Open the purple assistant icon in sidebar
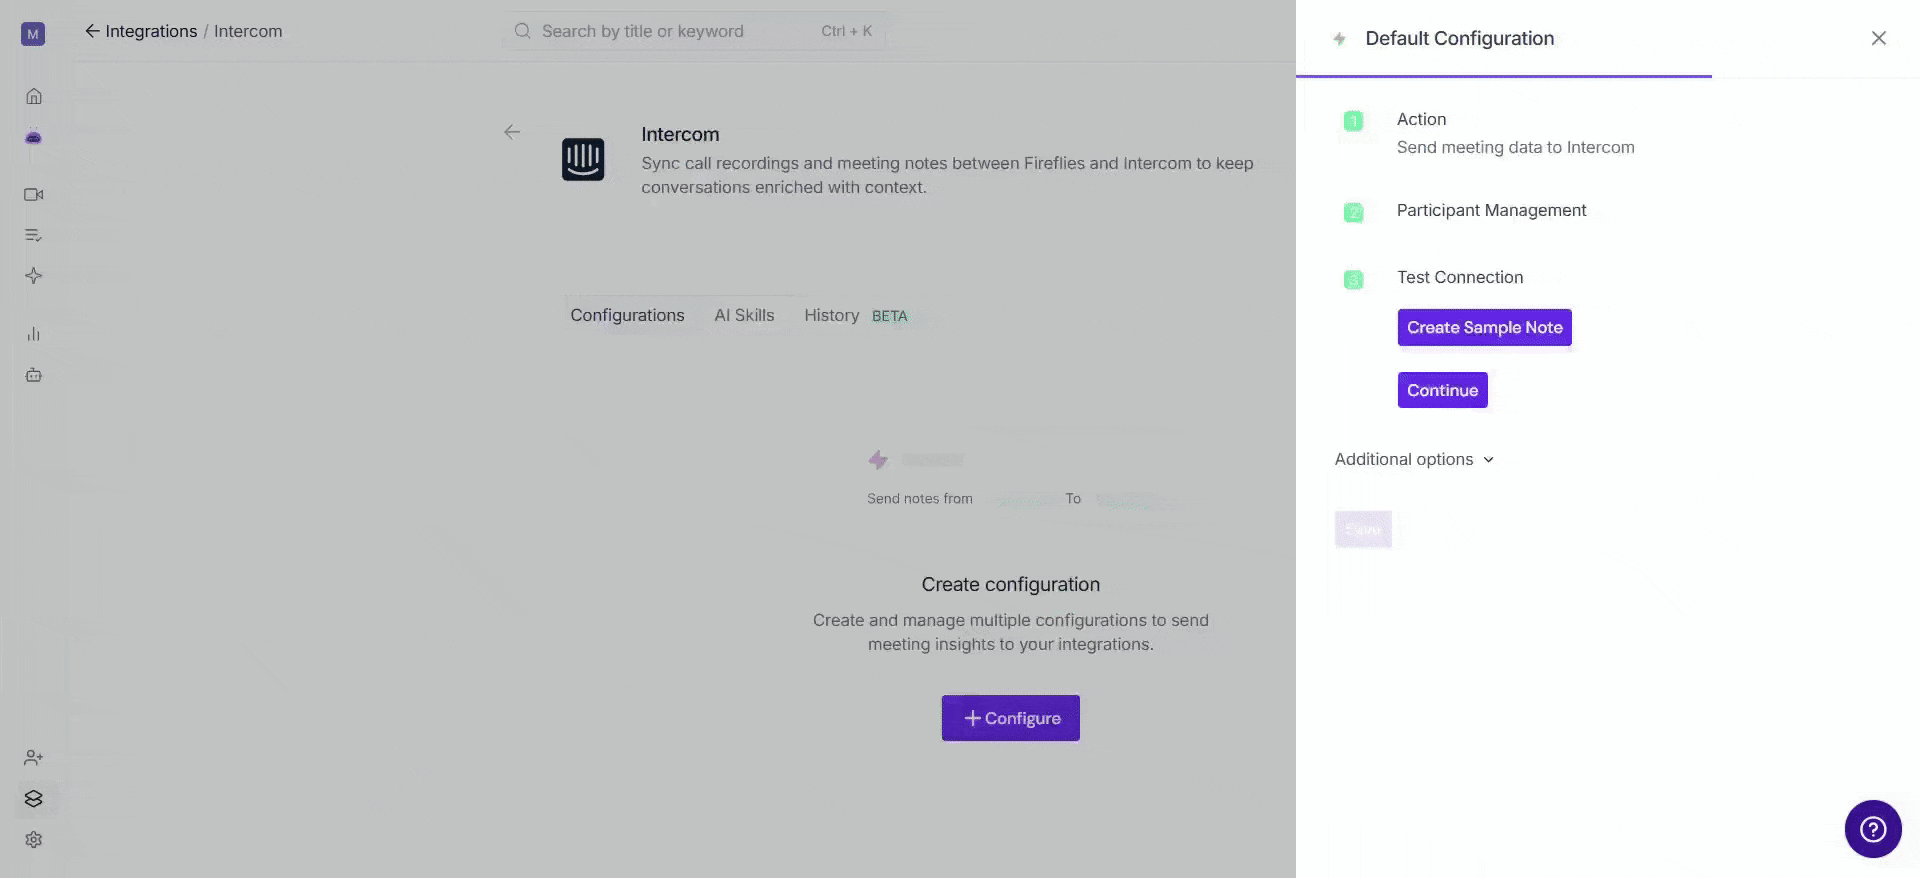 coord(34,137)
